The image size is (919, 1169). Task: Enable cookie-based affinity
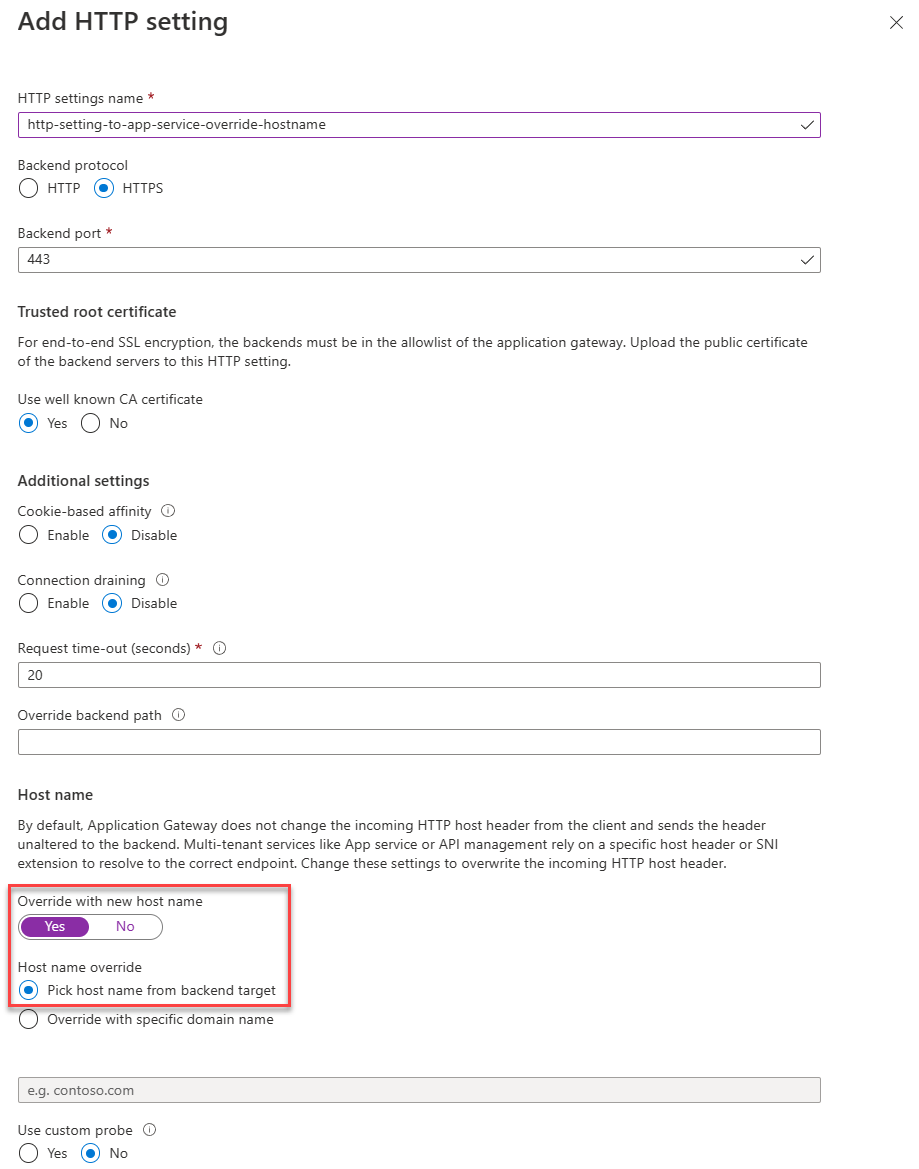[x=28, y=535]
